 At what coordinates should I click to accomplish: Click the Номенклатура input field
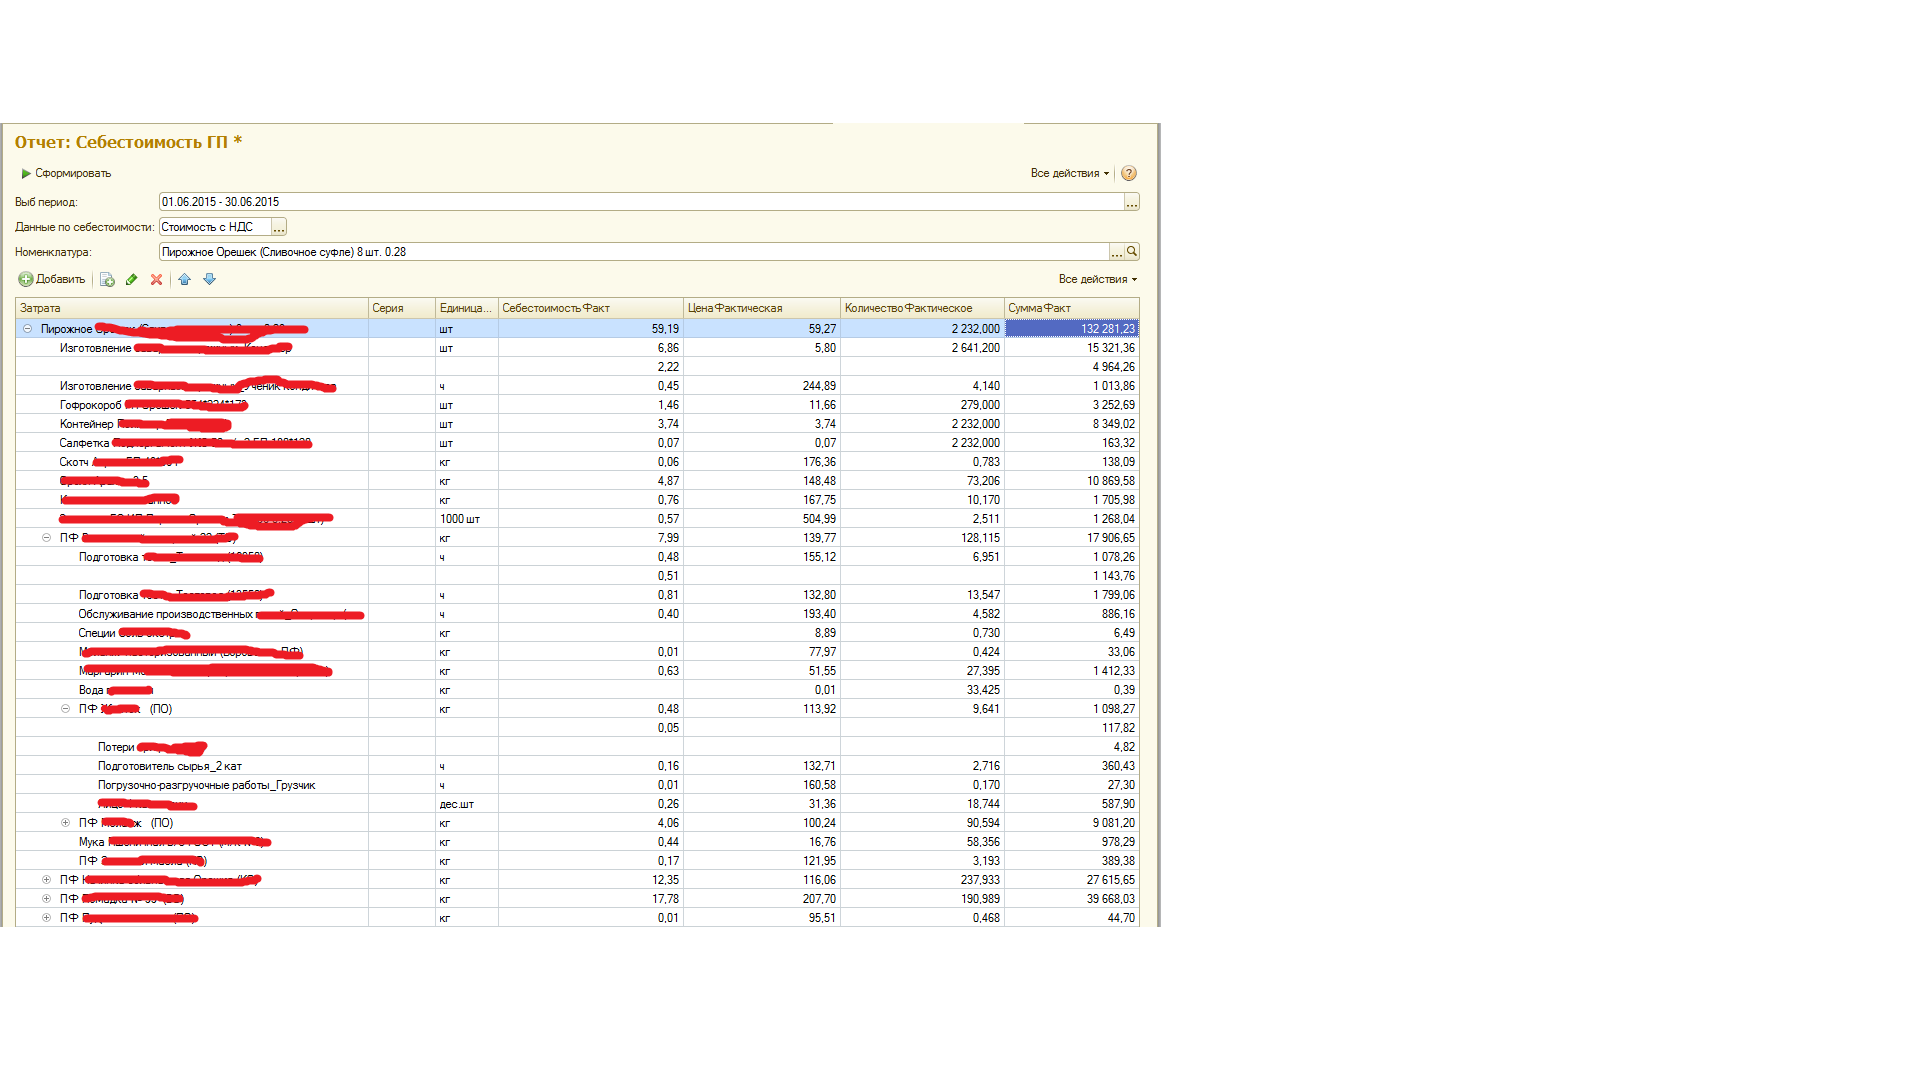click(x=634, y=252)
